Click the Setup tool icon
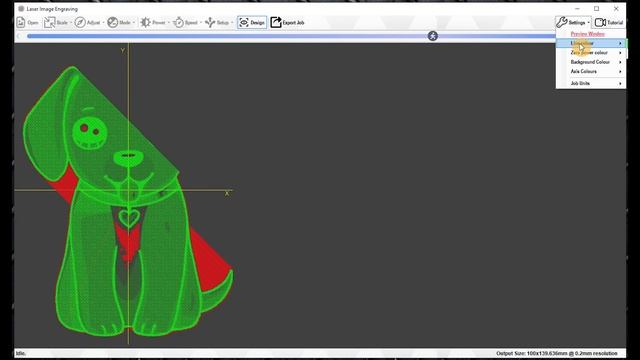640x360 pixels. [x=210, y=22]
